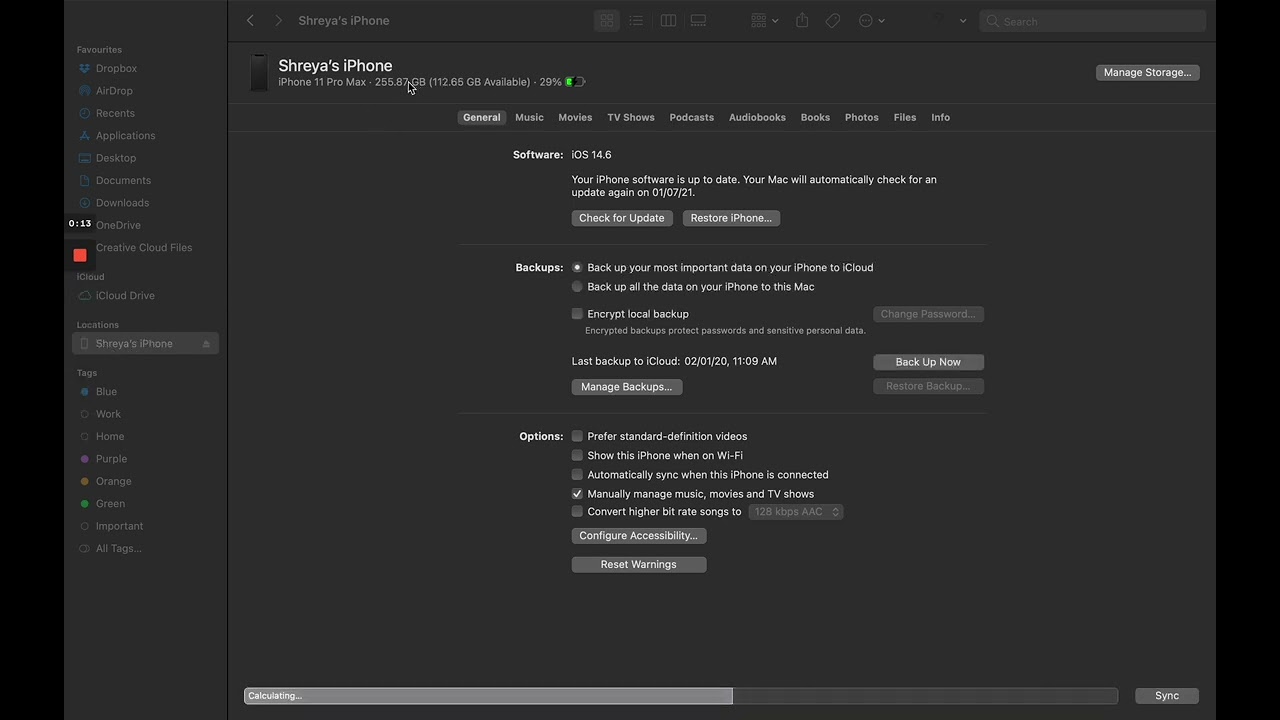Go forward with the right arrow
This screenshot has width=1280, height=720.
(x=278, y=20)
